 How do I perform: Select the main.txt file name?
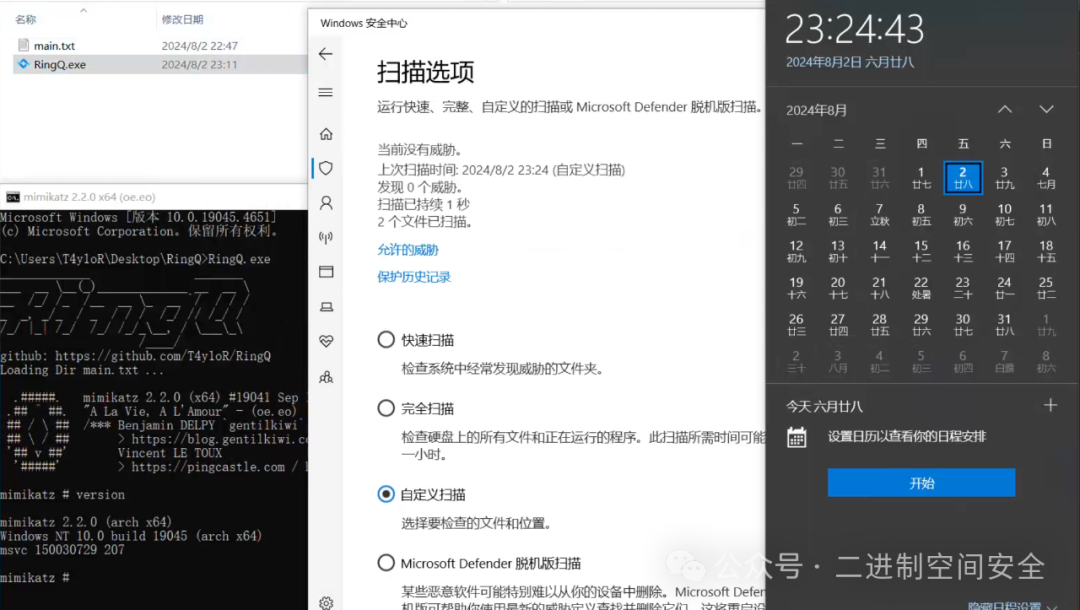click(x=54, y=45)
